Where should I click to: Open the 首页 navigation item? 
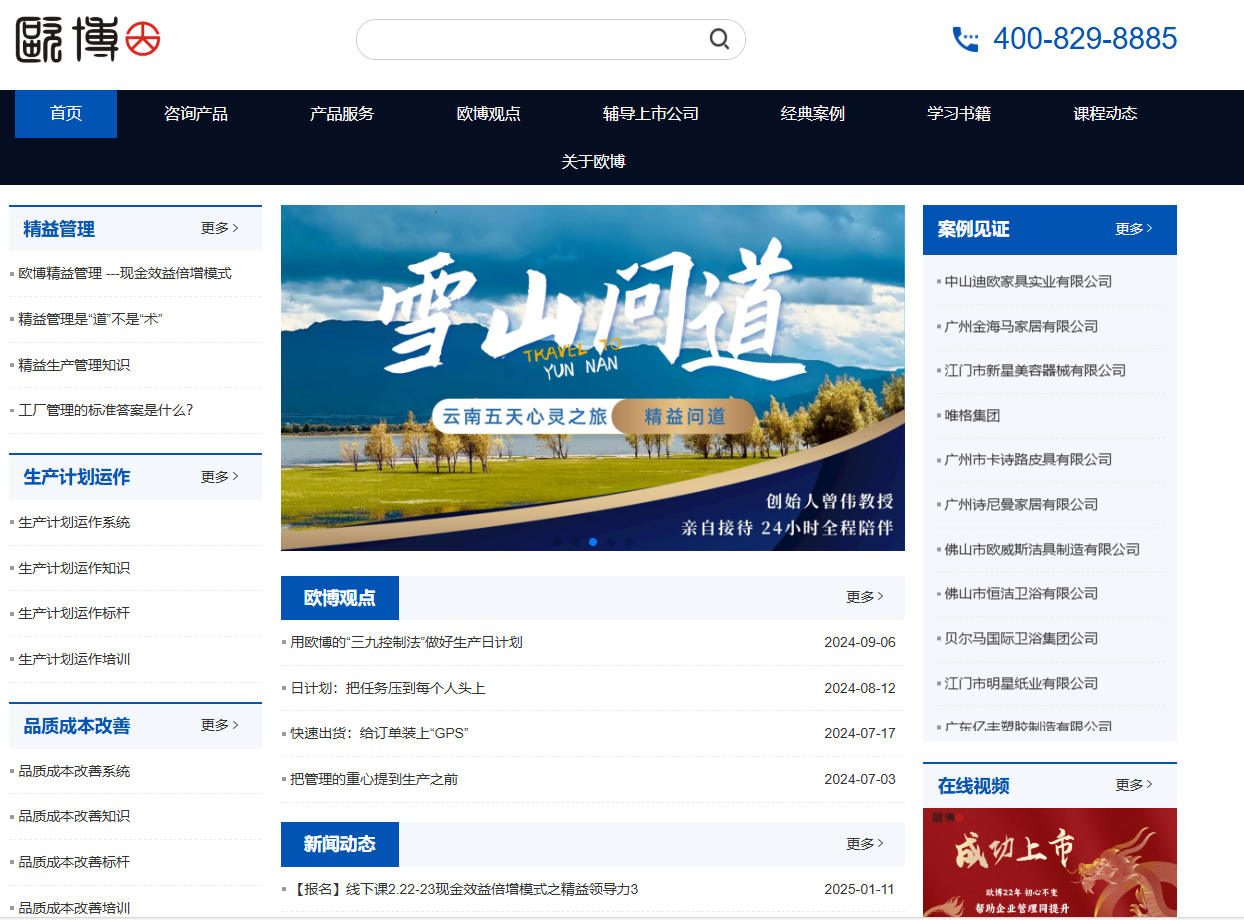tap(66, 113)
